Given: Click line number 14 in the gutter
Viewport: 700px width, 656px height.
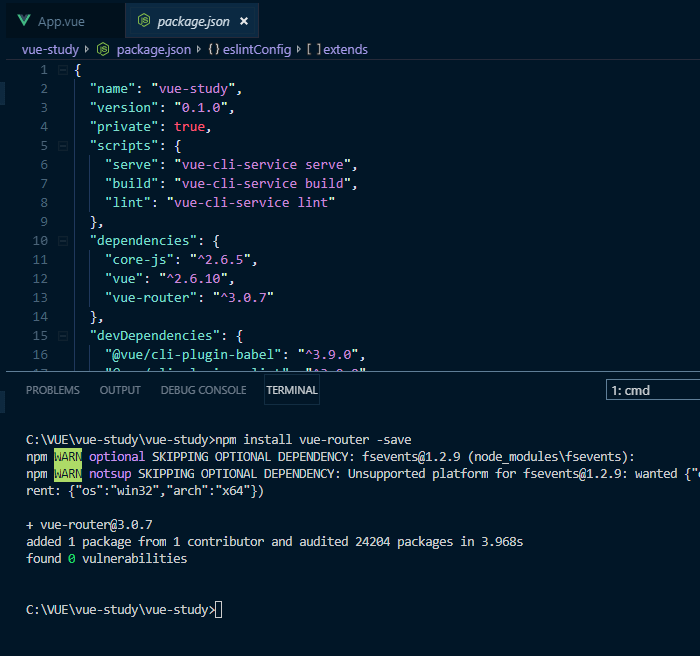Looking at the screenshot, I should pyautogui.click(x=40, y=317).
